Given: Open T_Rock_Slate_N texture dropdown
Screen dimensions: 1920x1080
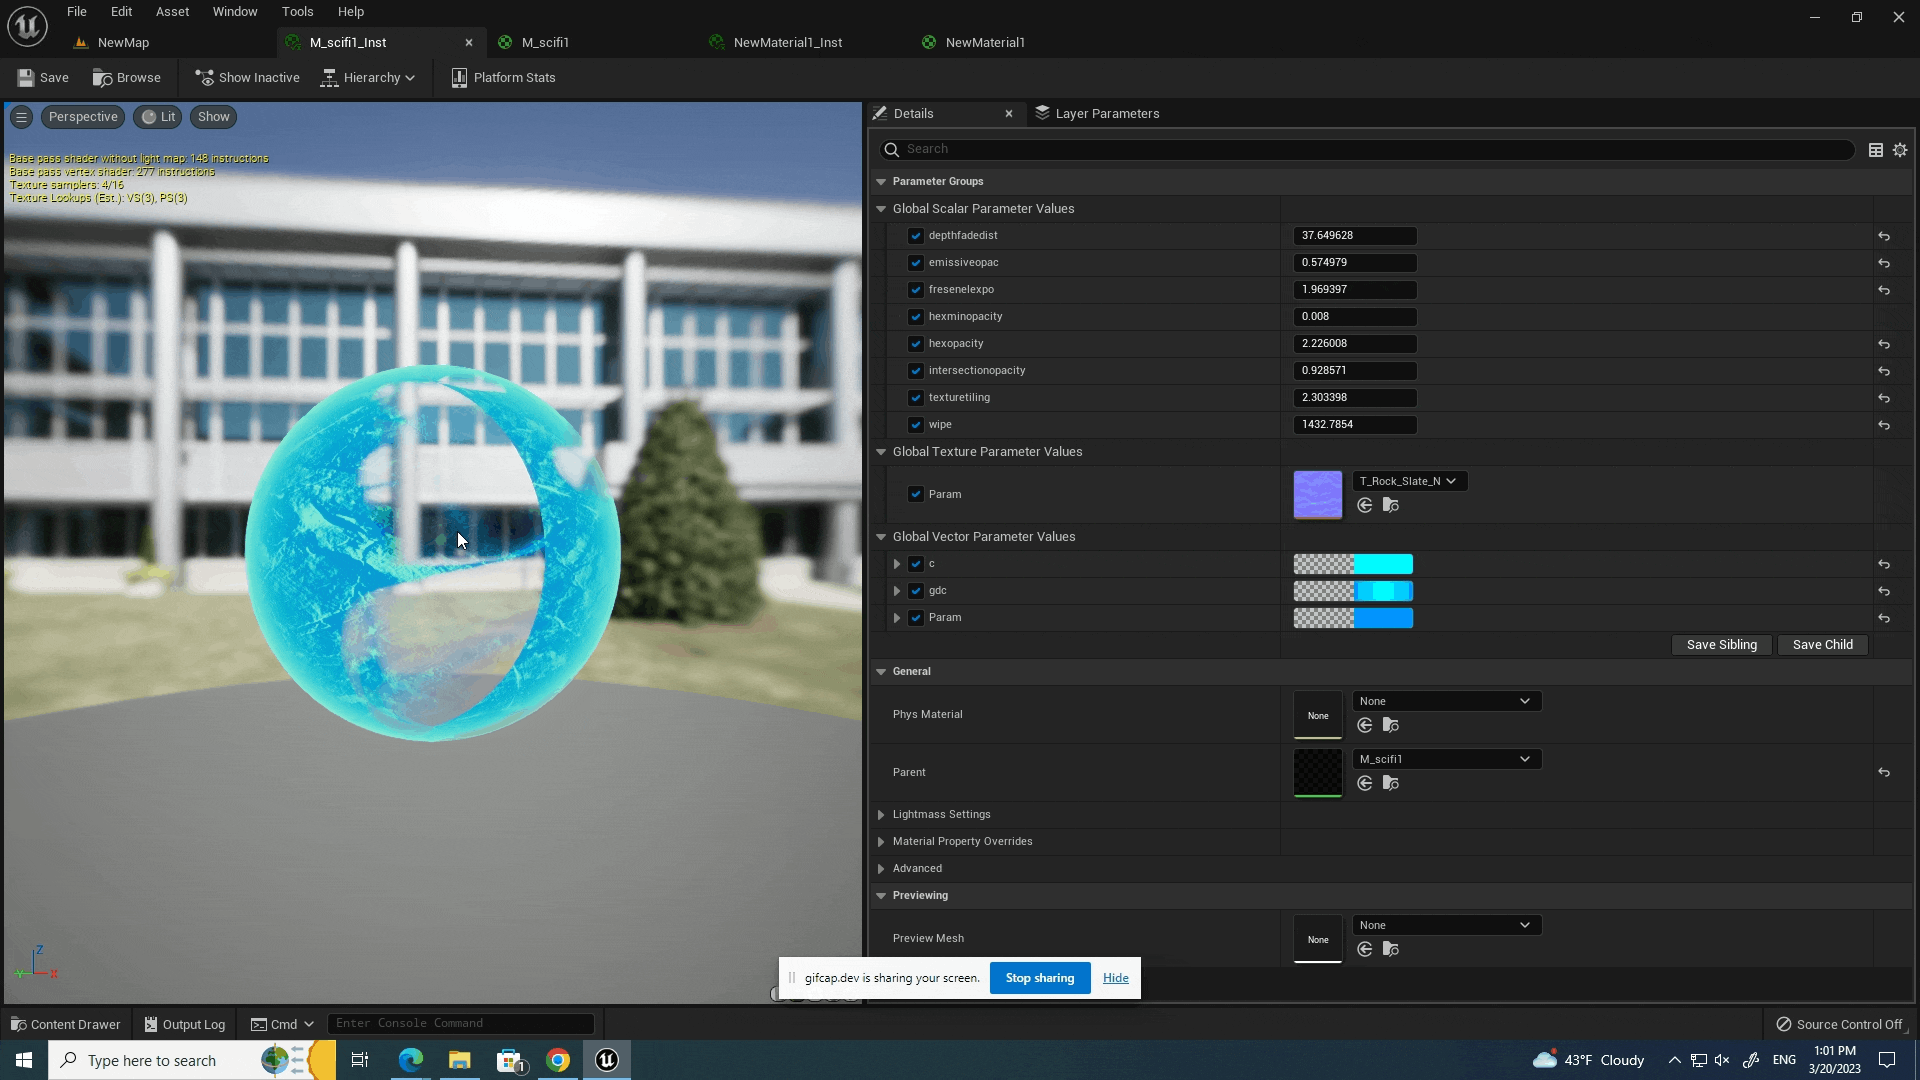Looking at the screenshot, I should 1410,481.
